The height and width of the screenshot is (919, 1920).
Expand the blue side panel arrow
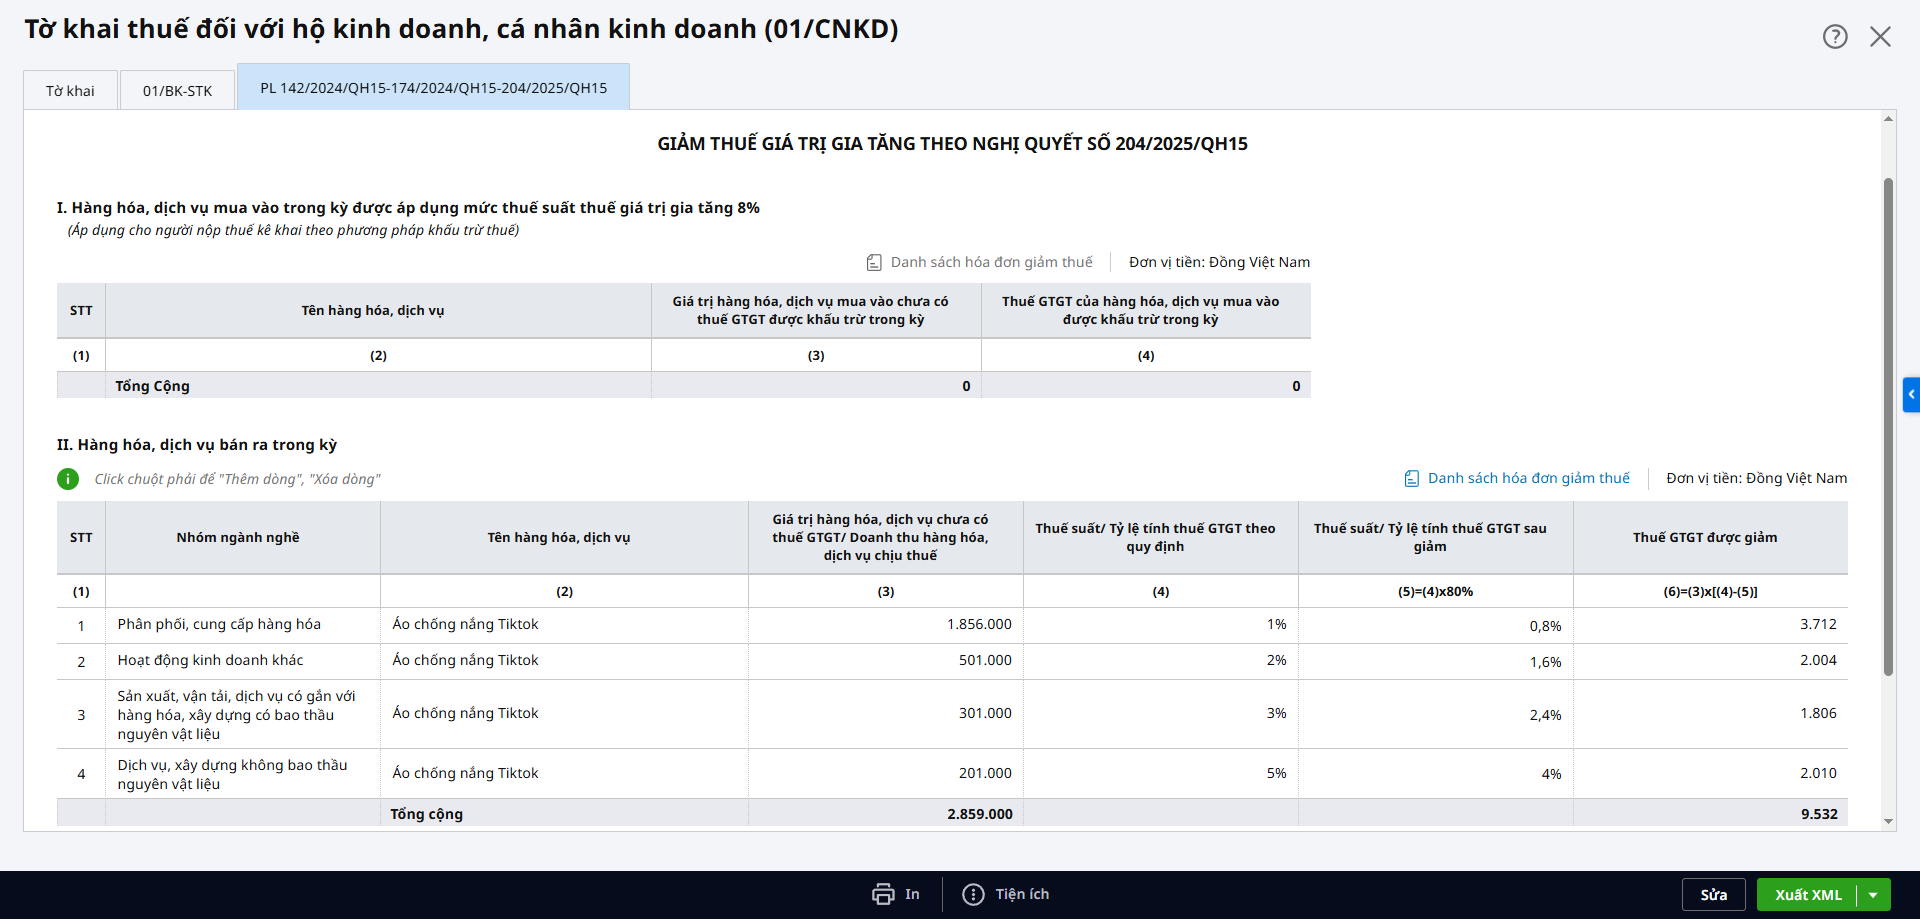pos(1911,394)
